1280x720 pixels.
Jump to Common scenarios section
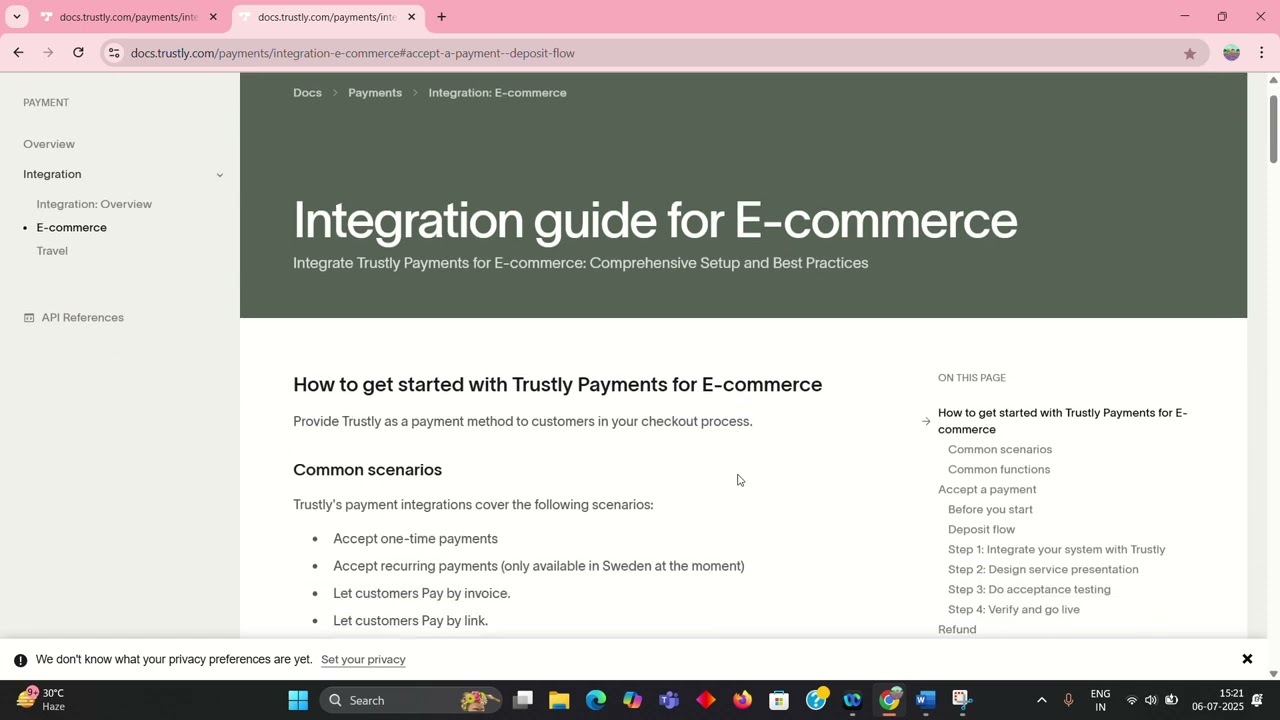[1000, 449]
